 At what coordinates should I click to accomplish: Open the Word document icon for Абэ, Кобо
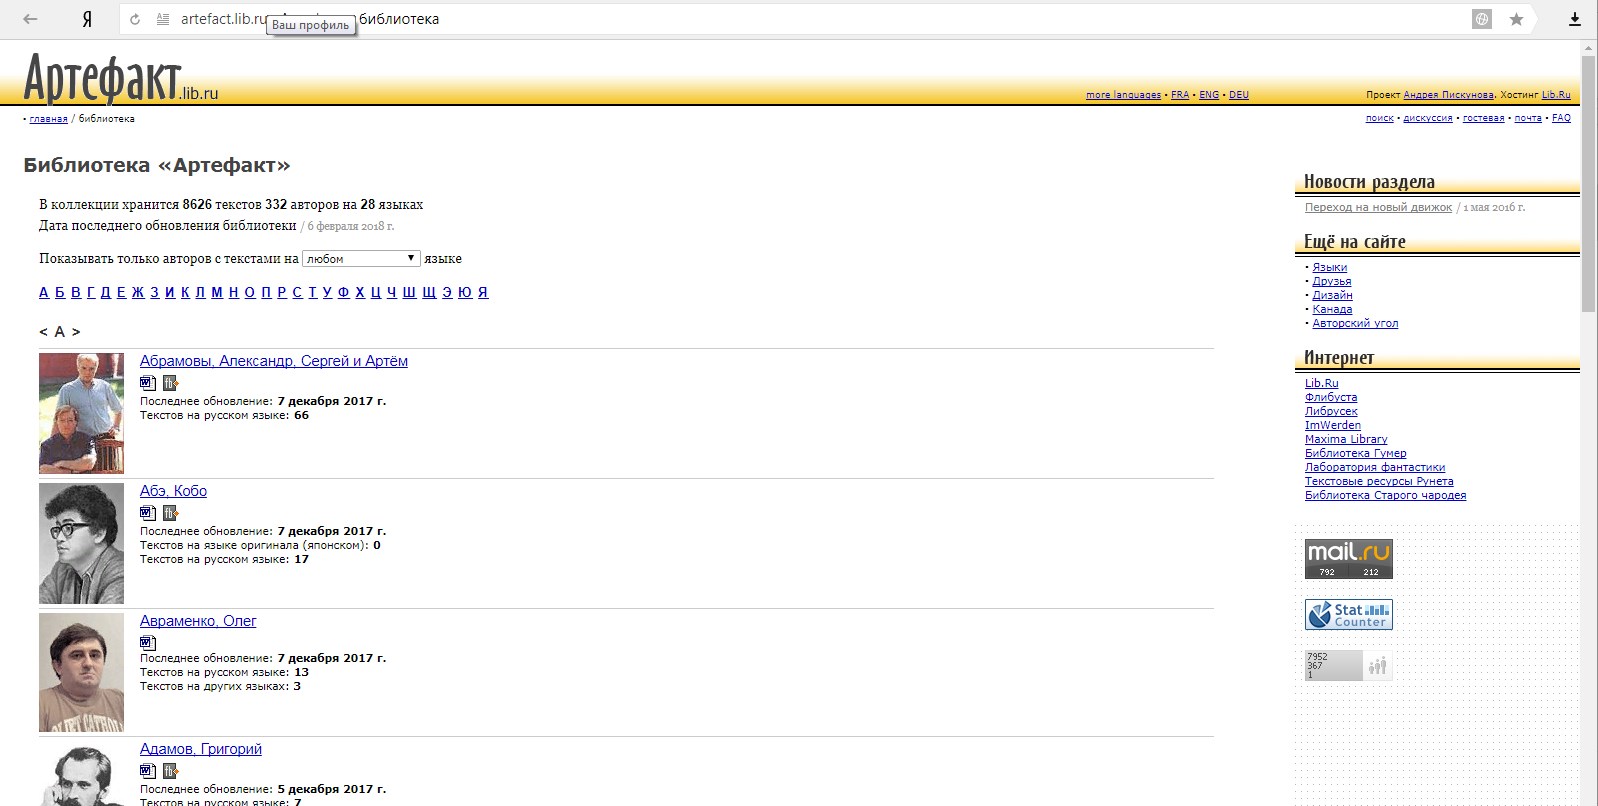(148, 513)
